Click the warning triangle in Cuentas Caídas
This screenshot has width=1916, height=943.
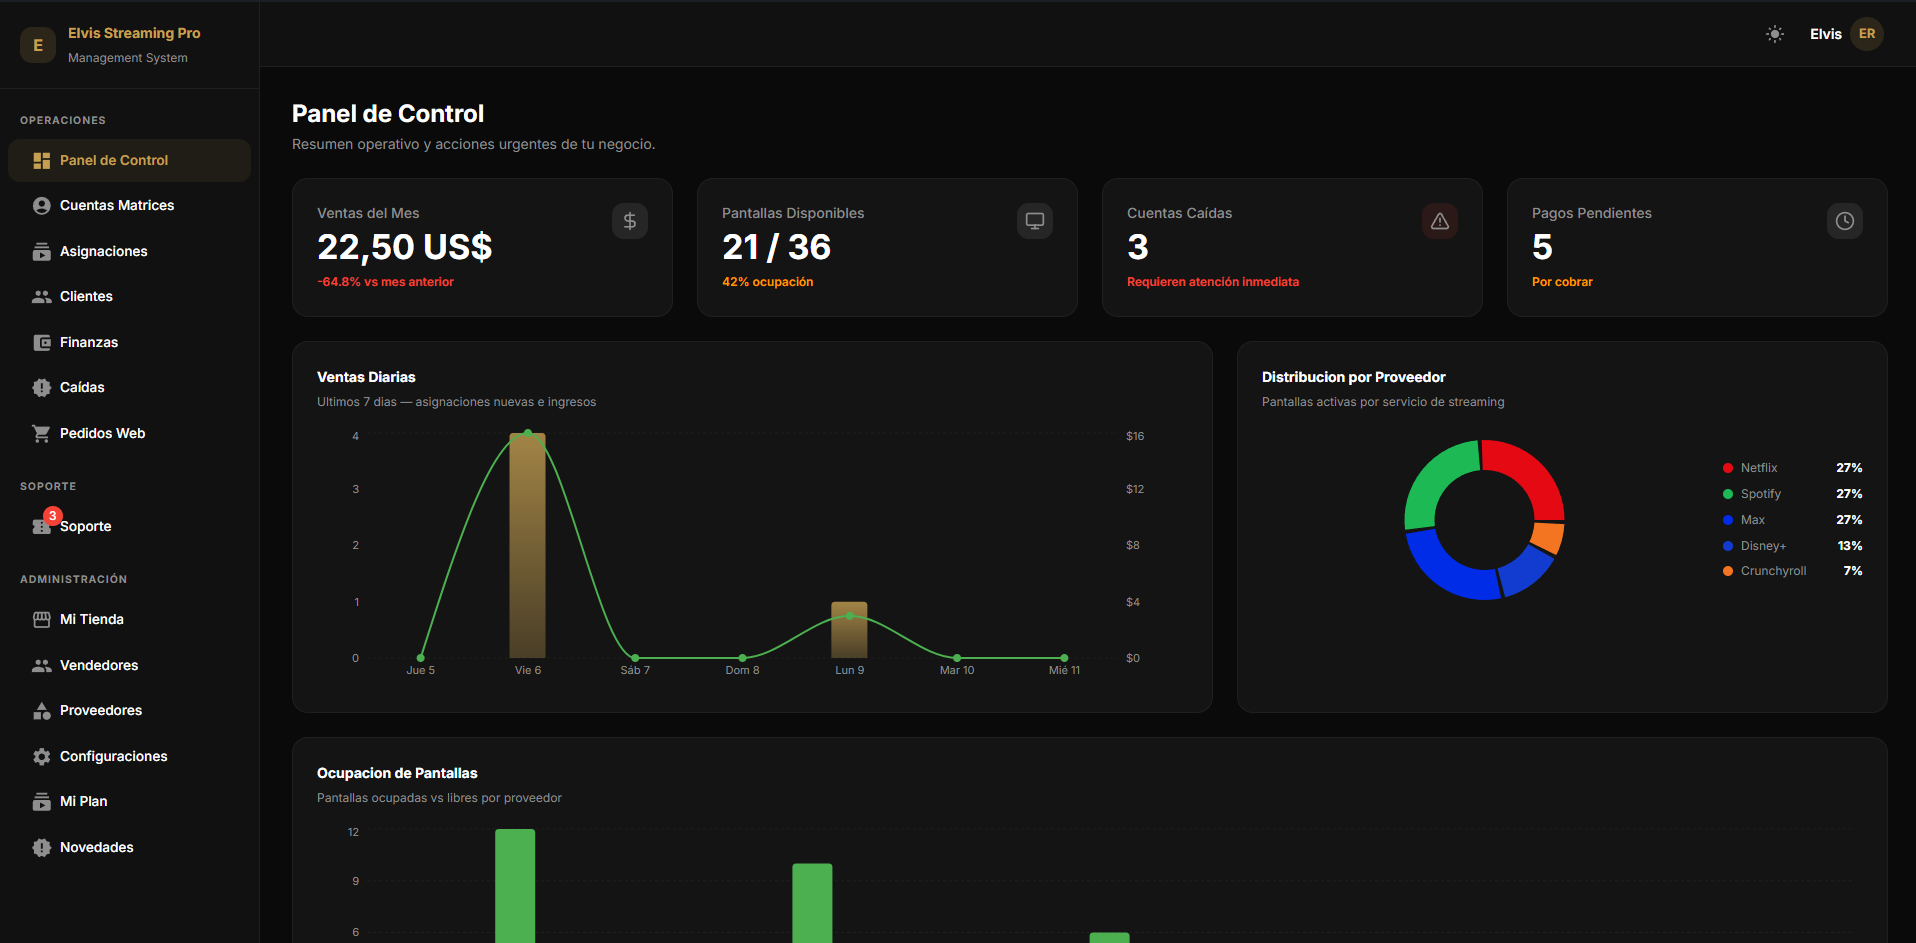click(x=1439, y=221)
